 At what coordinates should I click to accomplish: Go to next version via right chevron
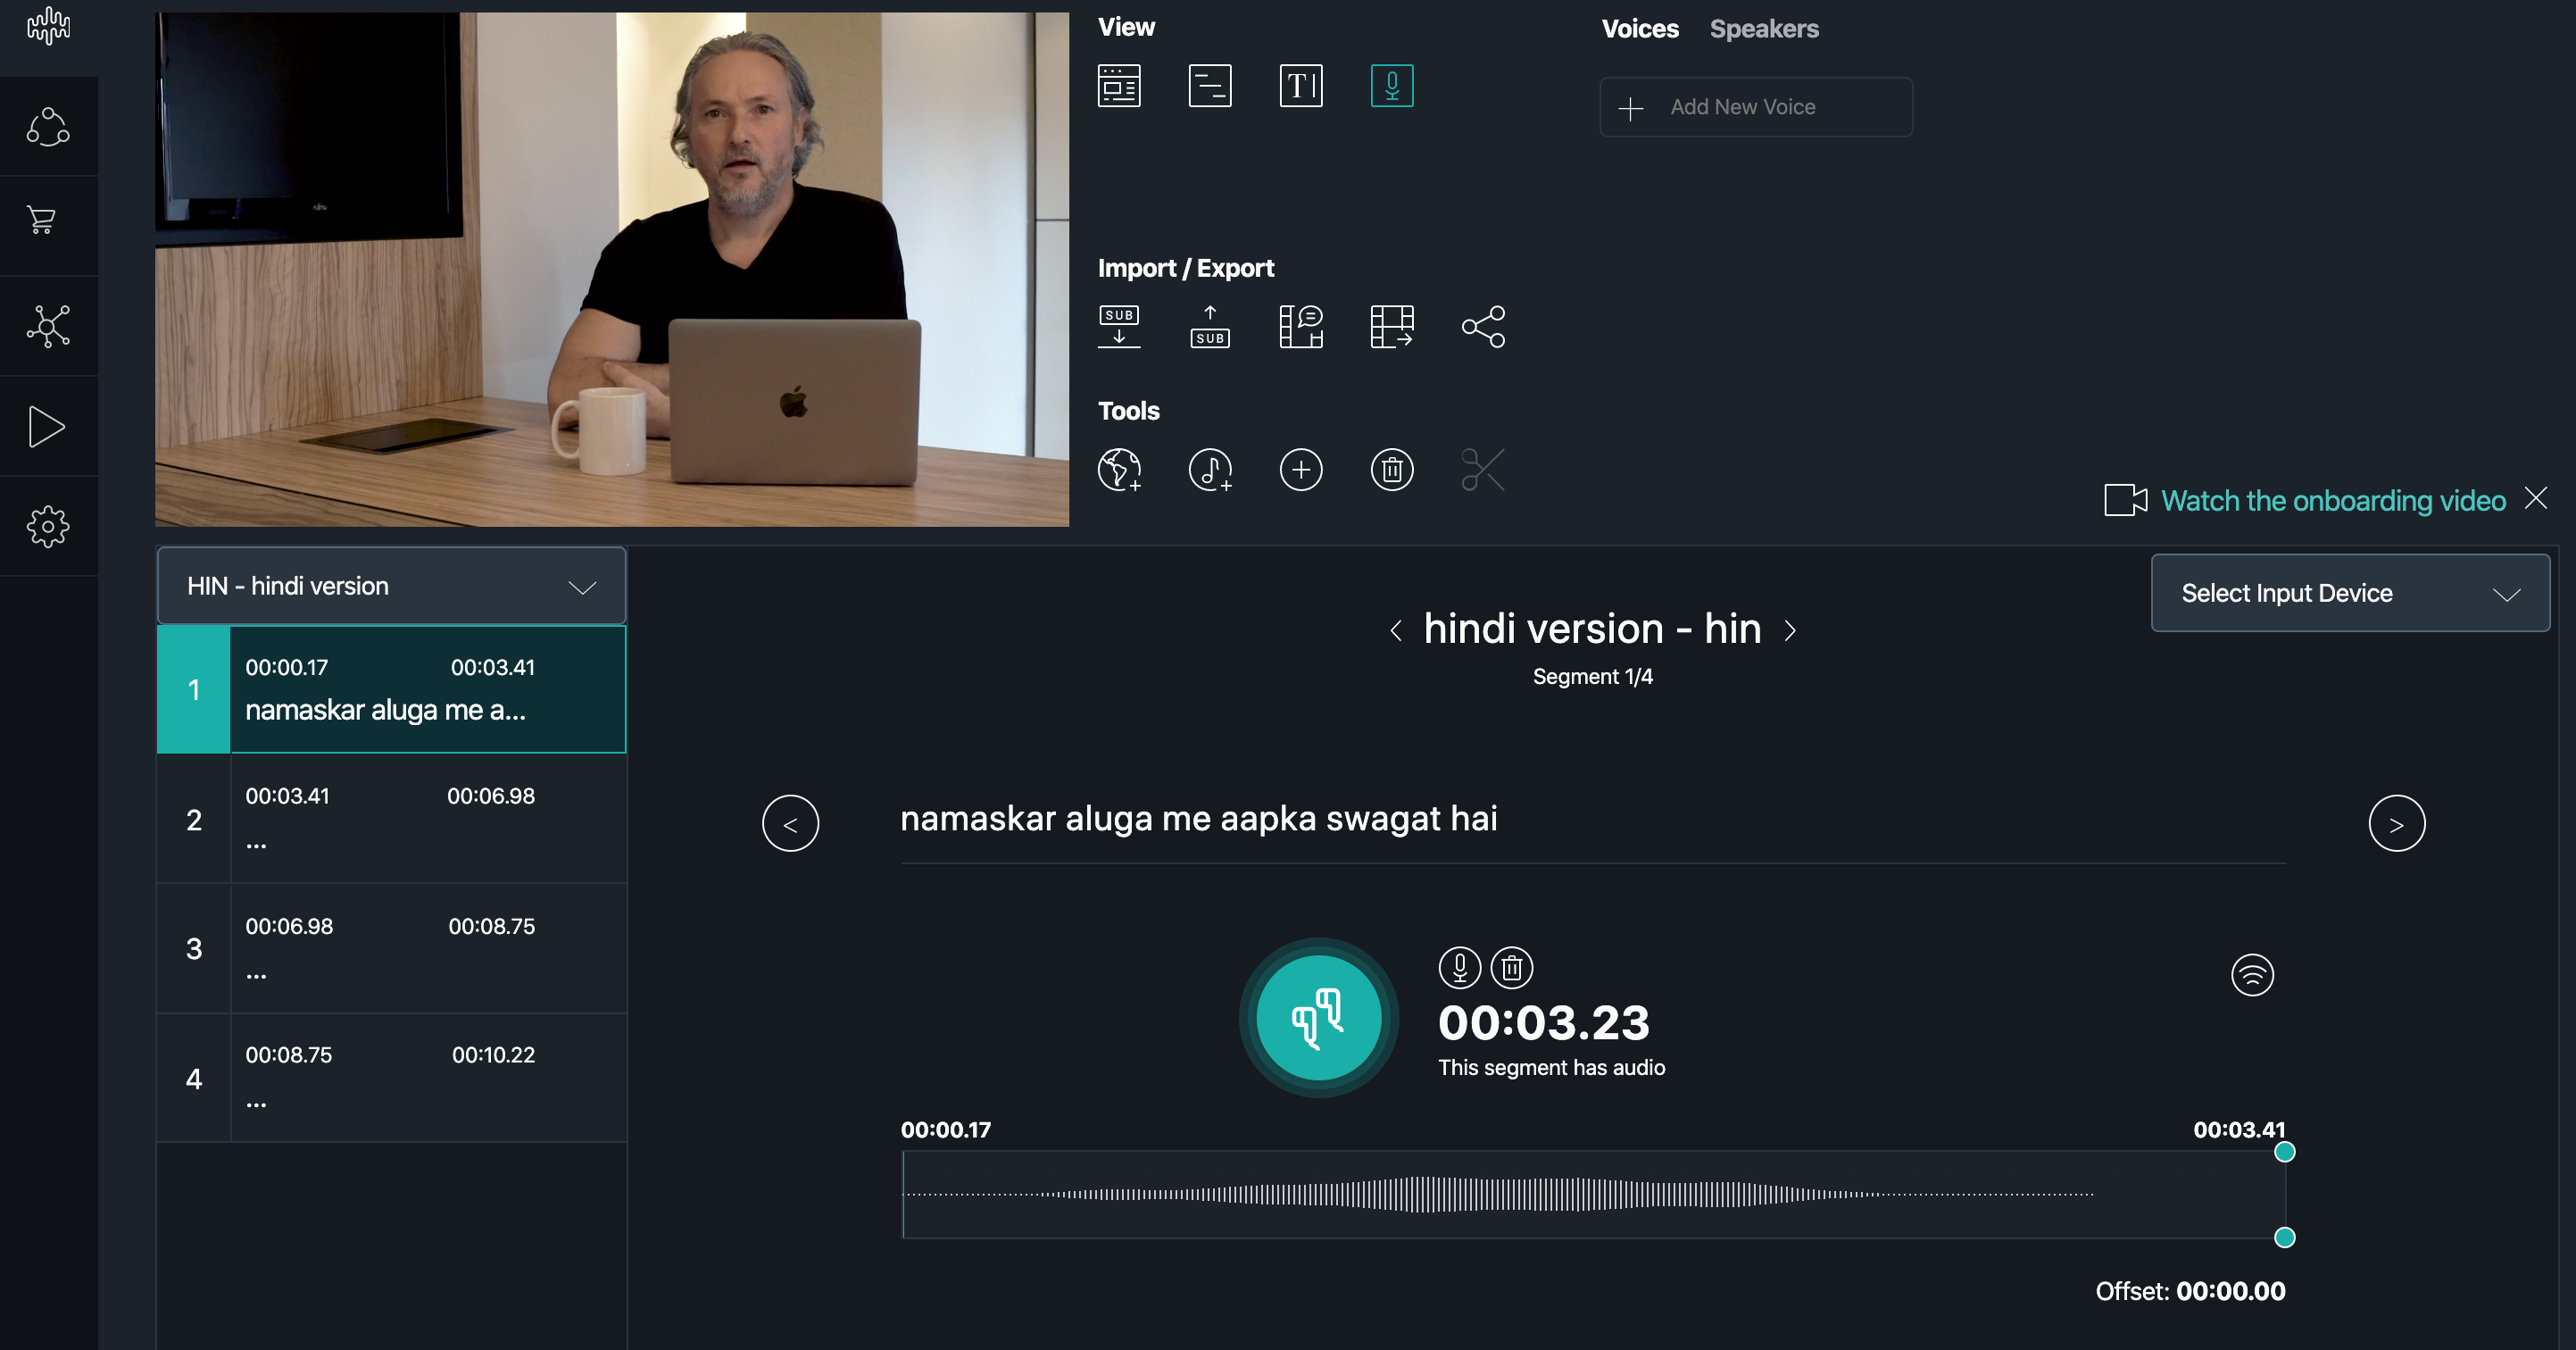coord(1790,630)
